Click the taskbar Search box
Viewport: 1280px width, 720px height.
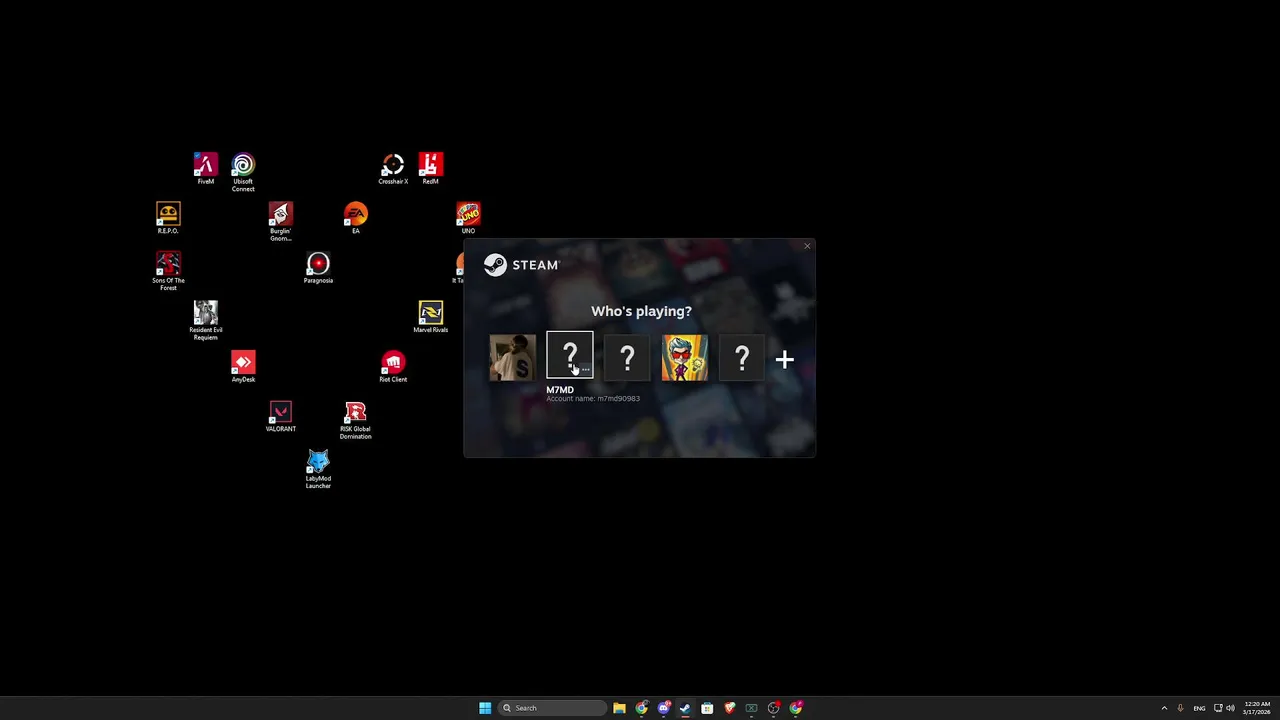click(553, 708)
